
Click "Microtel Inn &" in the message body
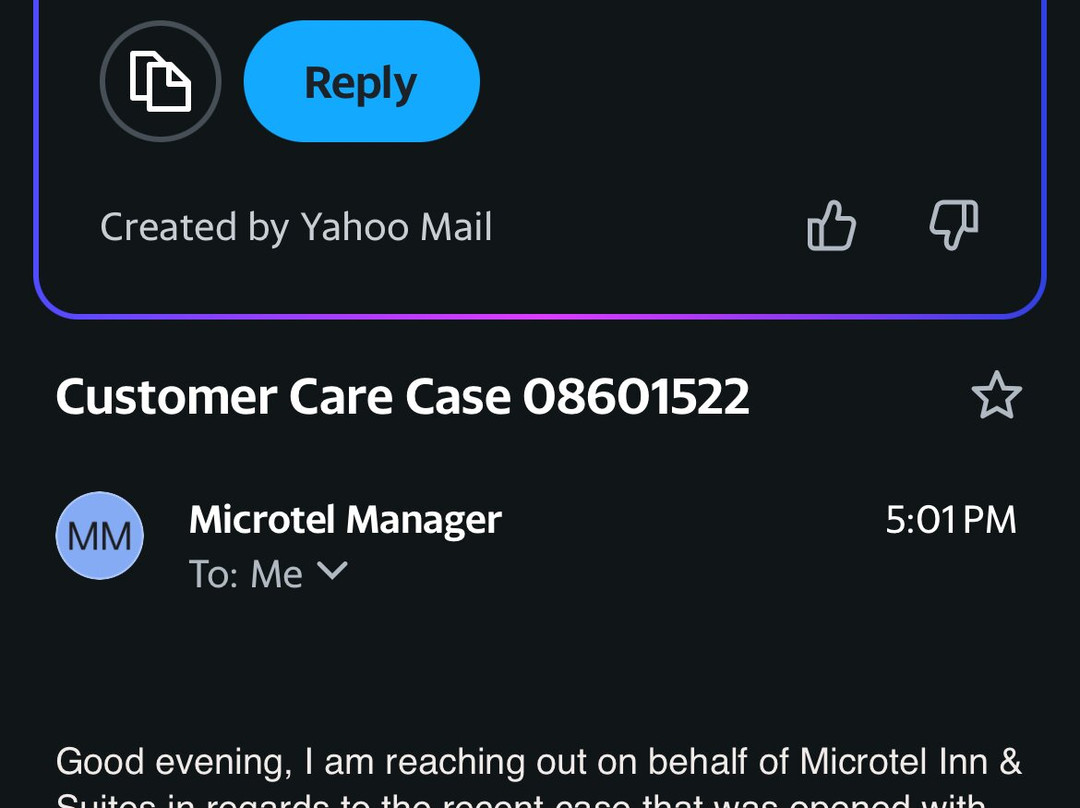tap(910, 762)
